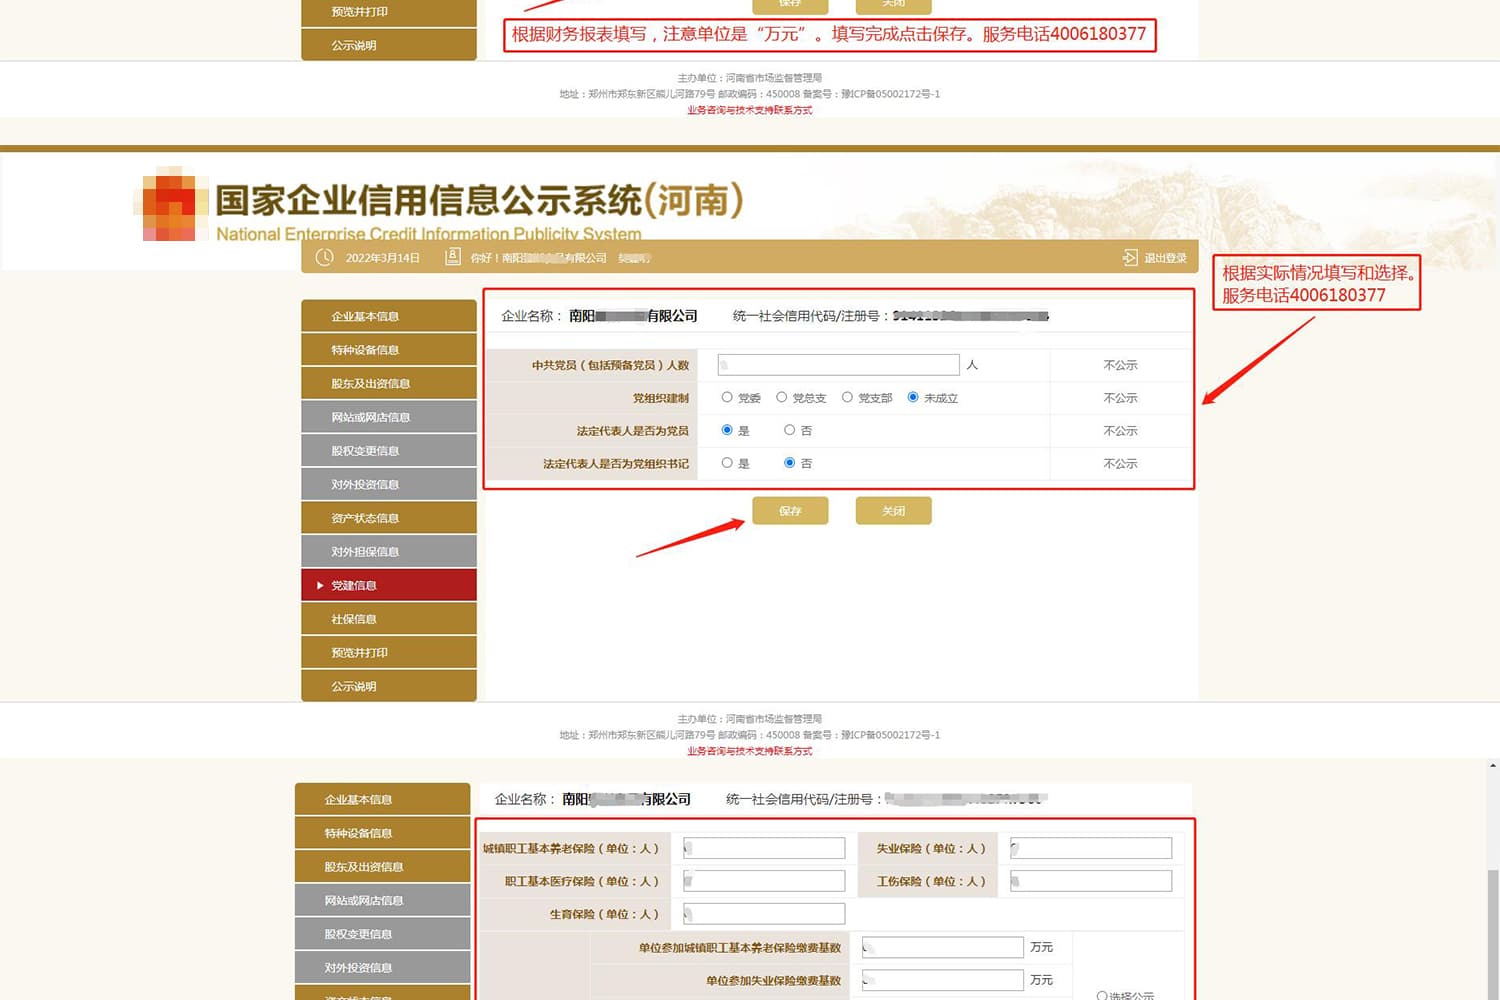Click the 退出登录 link
1500x1000 pixels.
(x=1165, y=258)
